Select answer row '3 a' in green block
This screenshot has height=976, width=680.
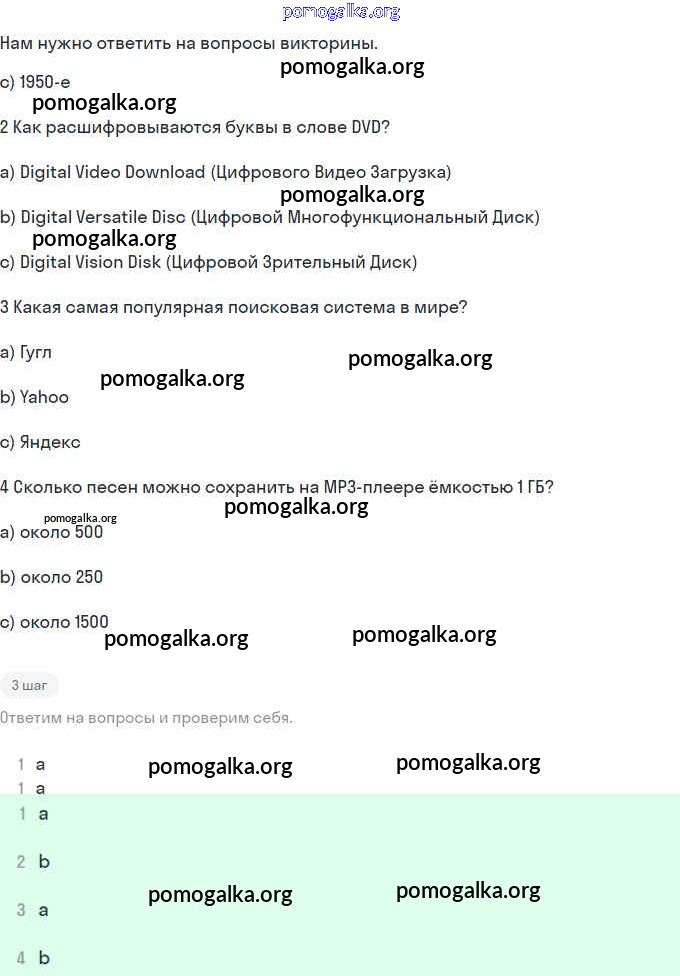tap(34, 910)
